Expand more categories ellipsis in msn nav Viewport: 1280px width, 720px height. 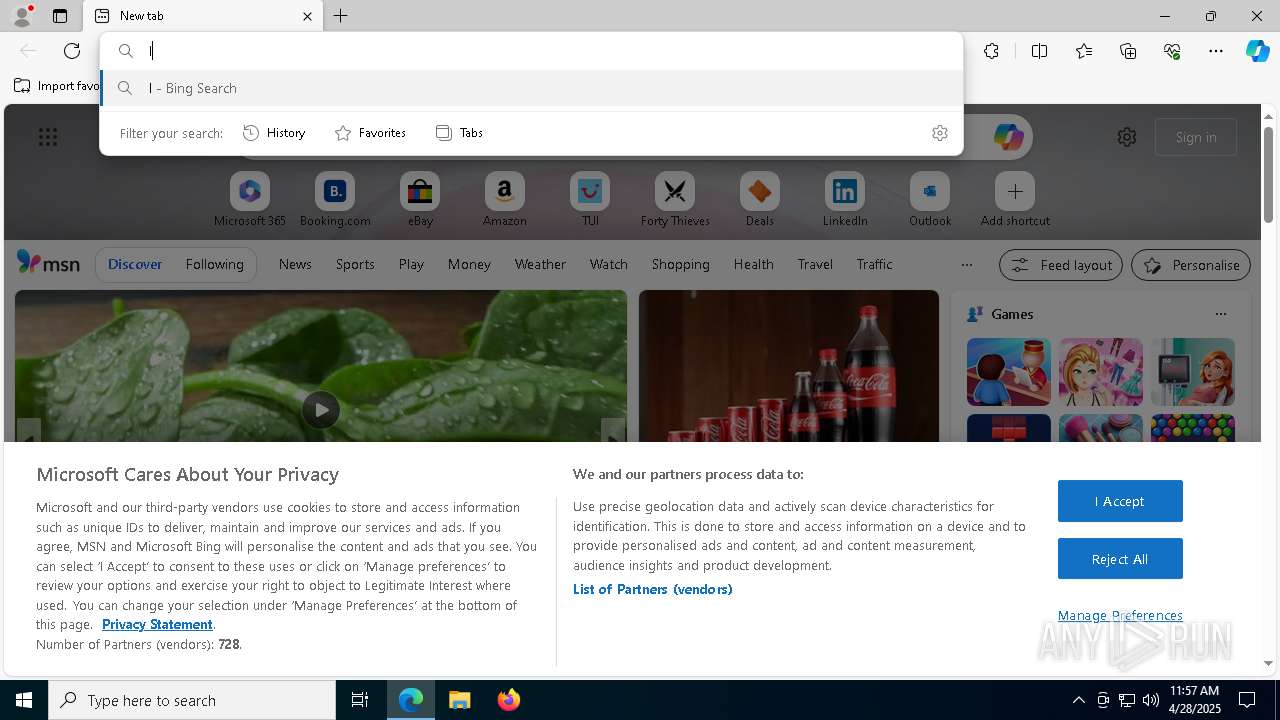[x=966, y=265]
